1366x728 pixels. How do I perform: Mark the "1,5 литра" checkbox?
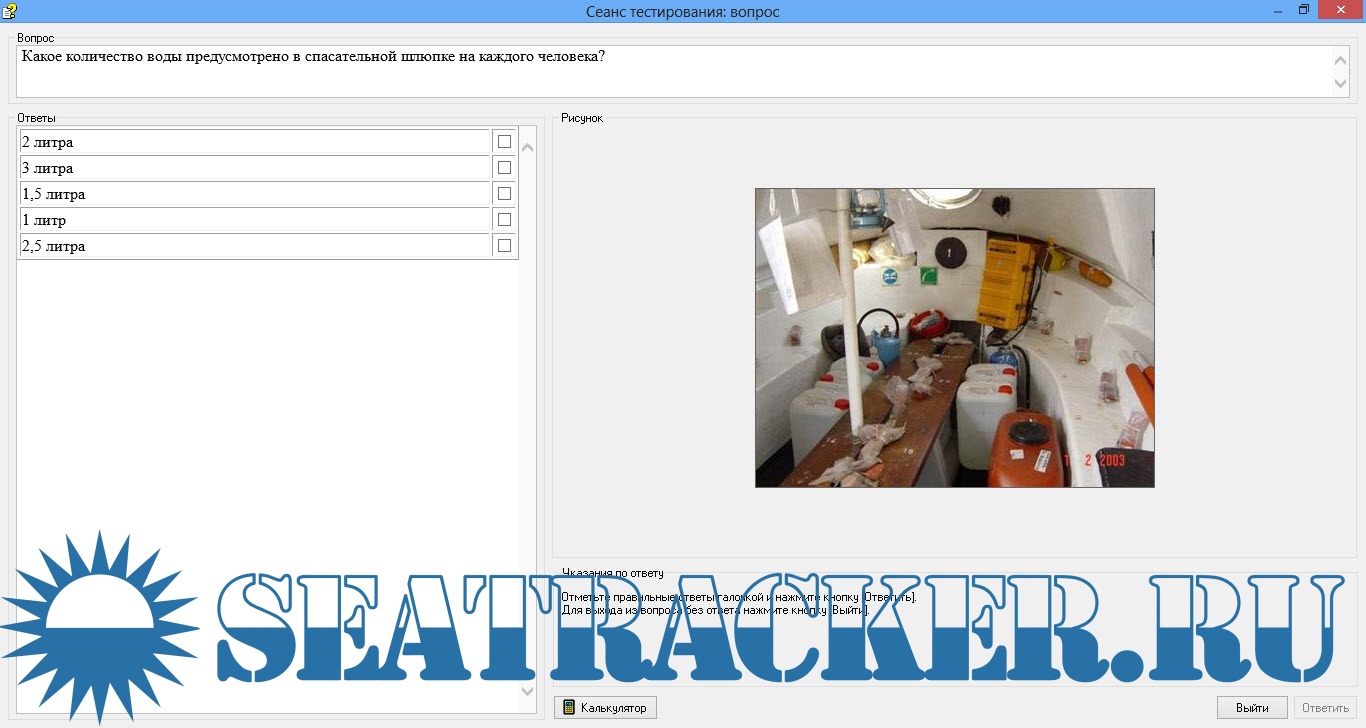click(504, 194)
